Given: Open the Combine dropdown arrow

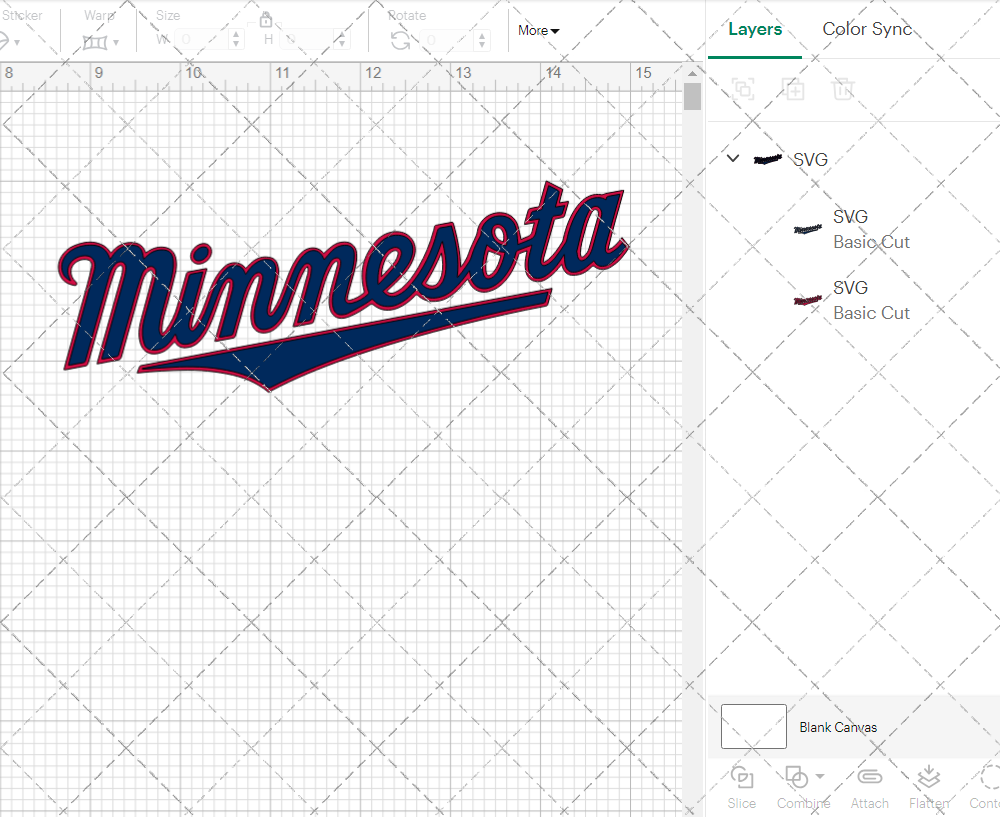Looking at the screenshot, I should tap(820, 776).
